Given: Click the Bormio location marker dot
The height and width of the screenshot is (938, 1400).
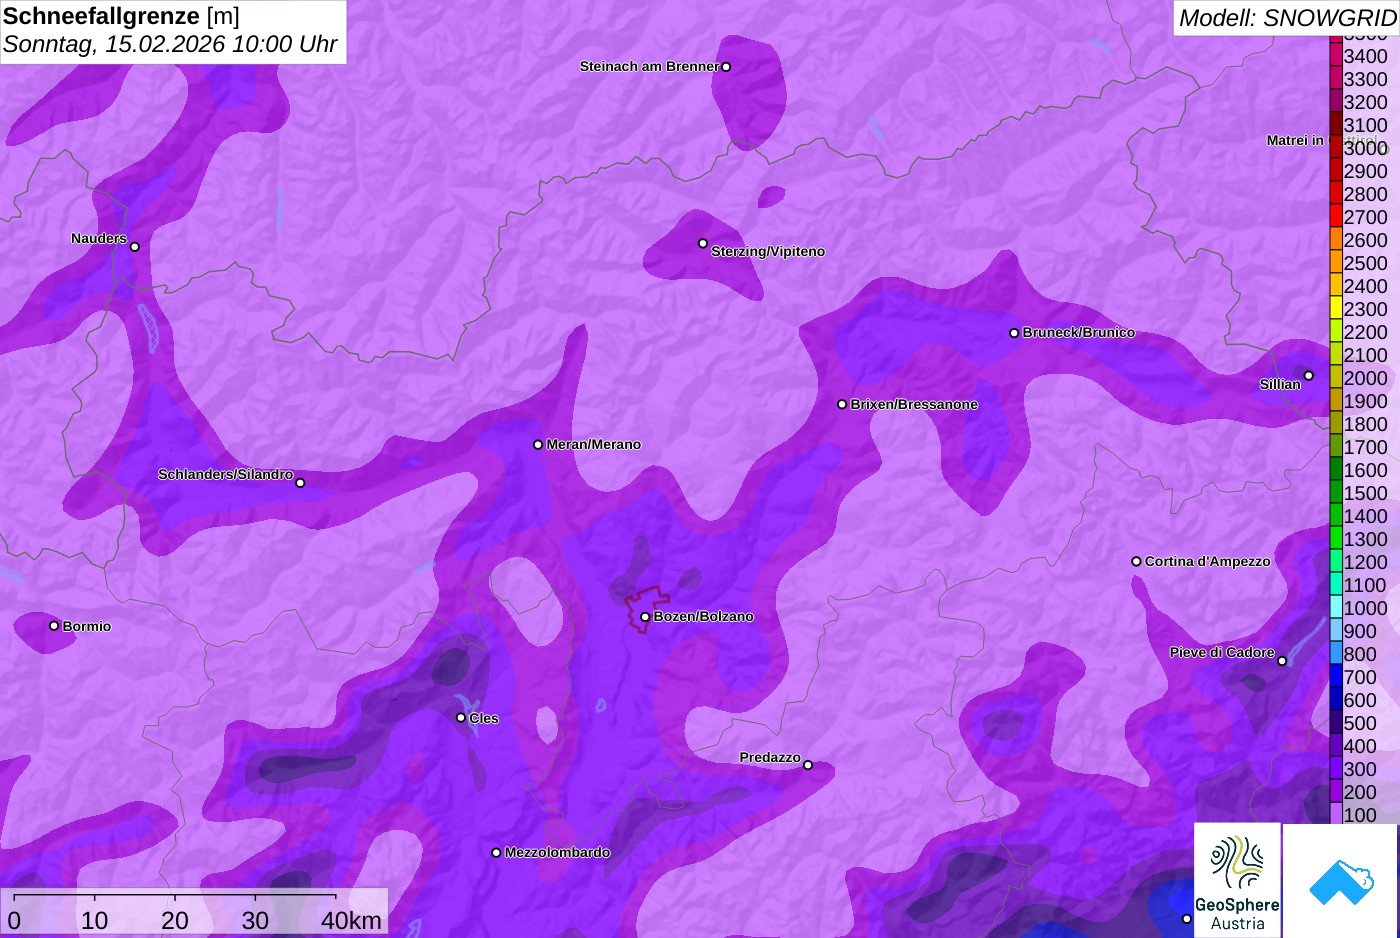Looking at the screenshot, I should (54, 626).
